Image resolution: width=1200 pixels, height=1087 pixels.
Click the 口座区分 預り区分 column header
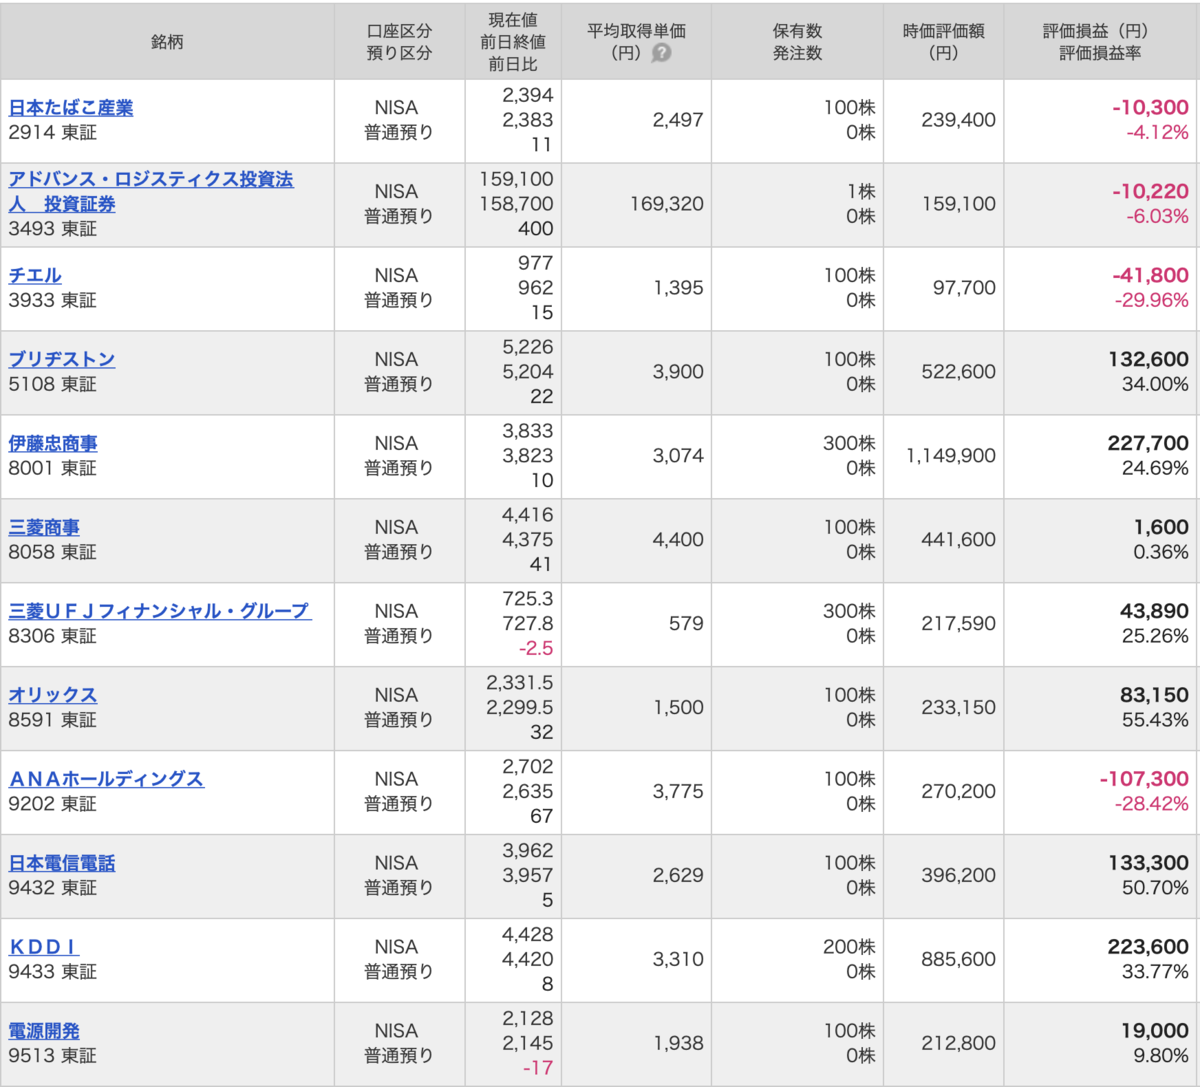coord(399,42)
